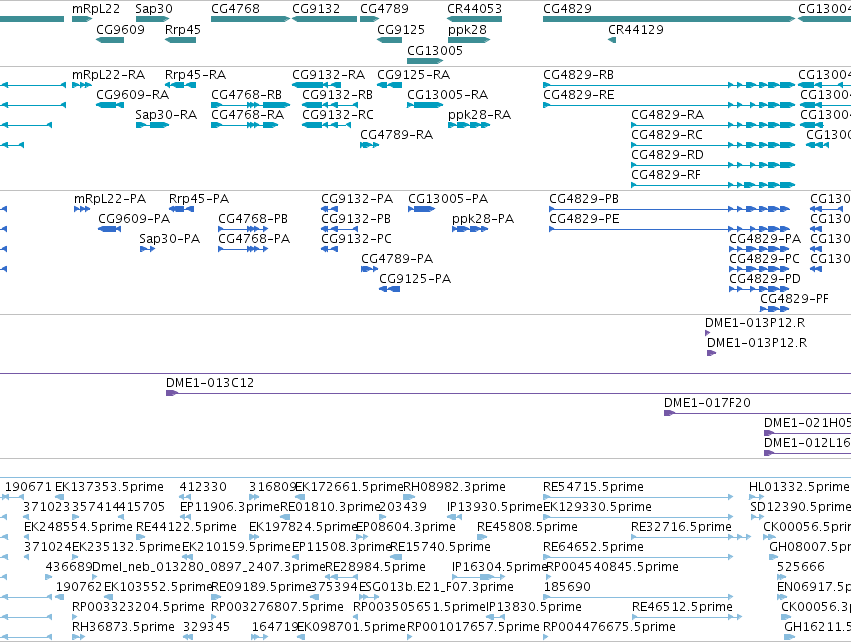Select the Sap30 gene glyph
This screenshot has width=851, height=642.
[152, 19]
